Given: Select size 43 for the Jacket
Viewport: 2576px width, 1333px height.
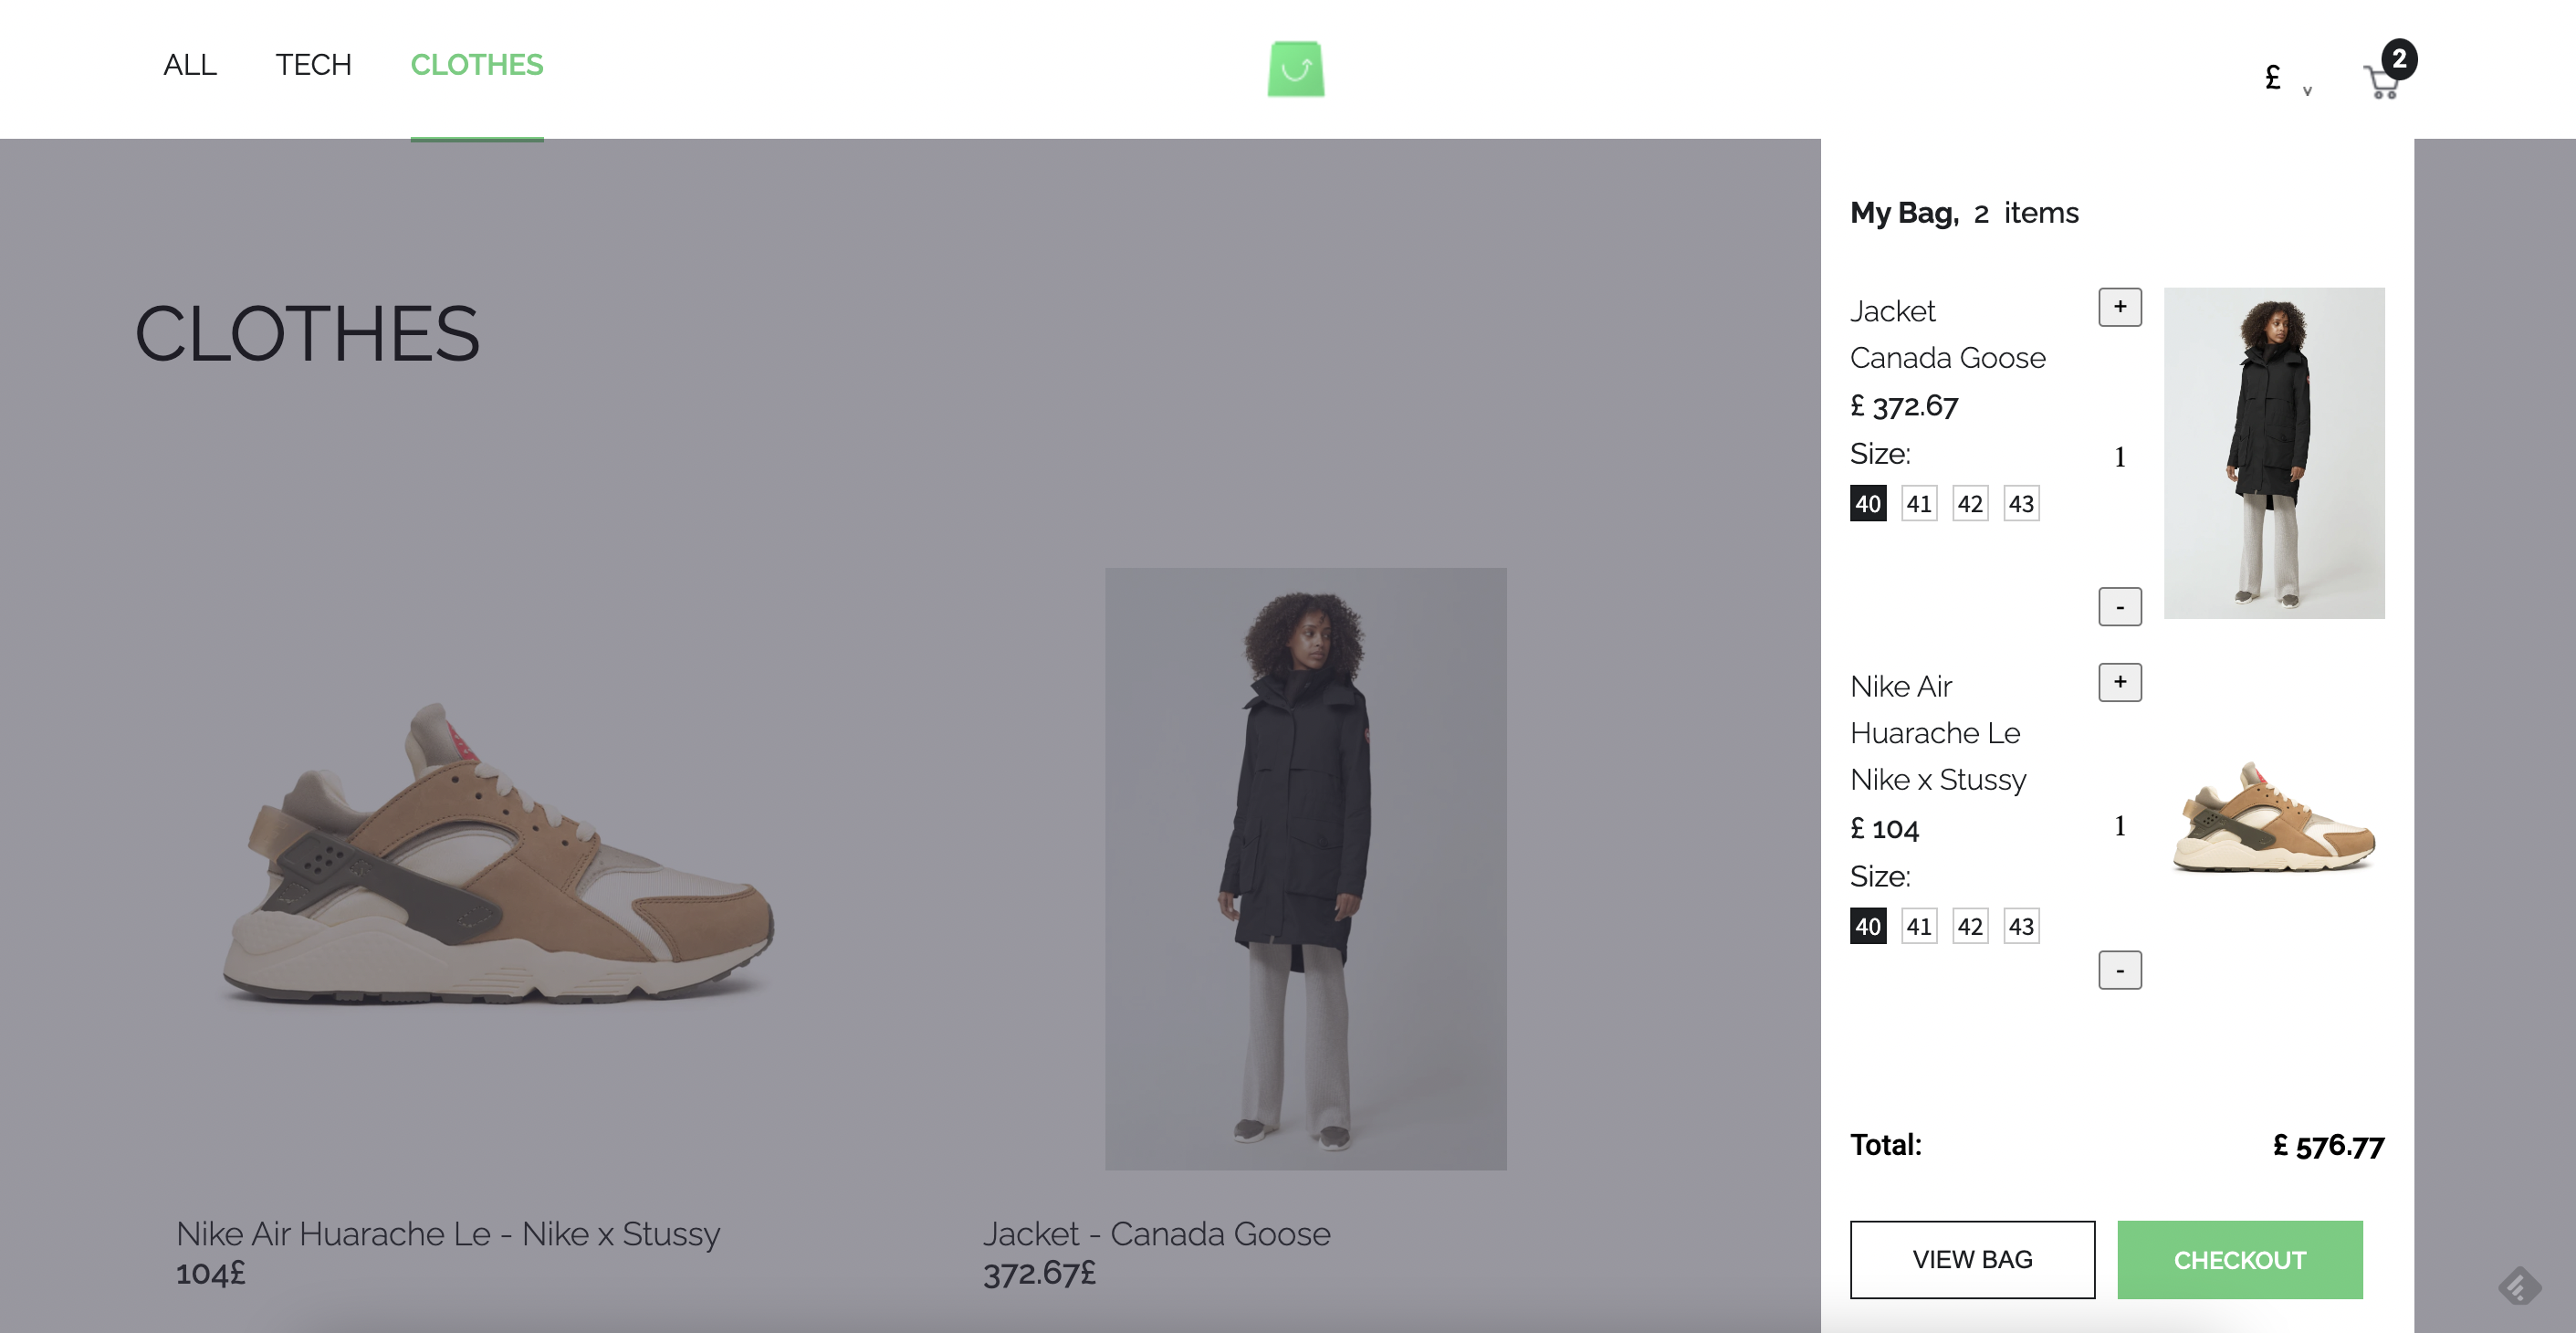Looking at the screenshot, I should [2021, 504].
